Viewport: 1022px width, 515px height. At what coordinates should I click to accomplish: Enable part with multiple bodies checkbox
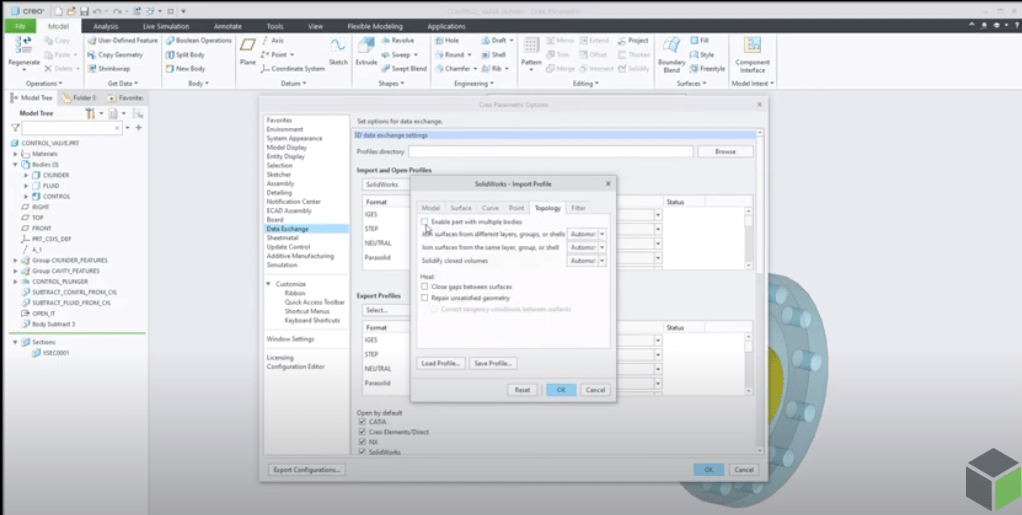[x=425, y=221]
